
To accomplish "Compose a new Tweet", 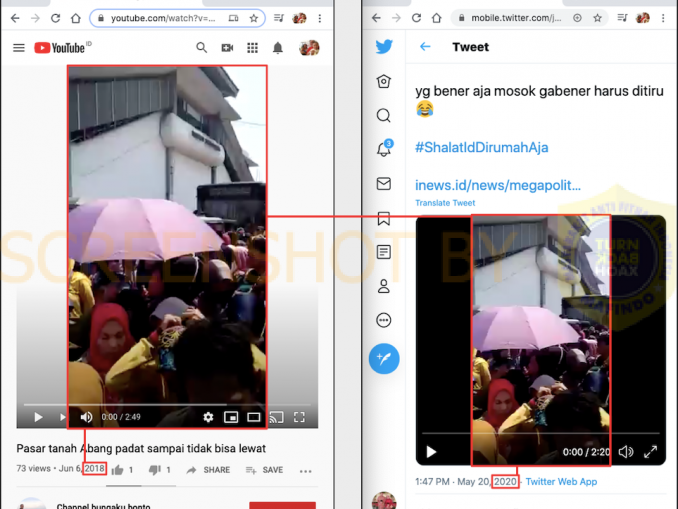I will click(384, 359).
